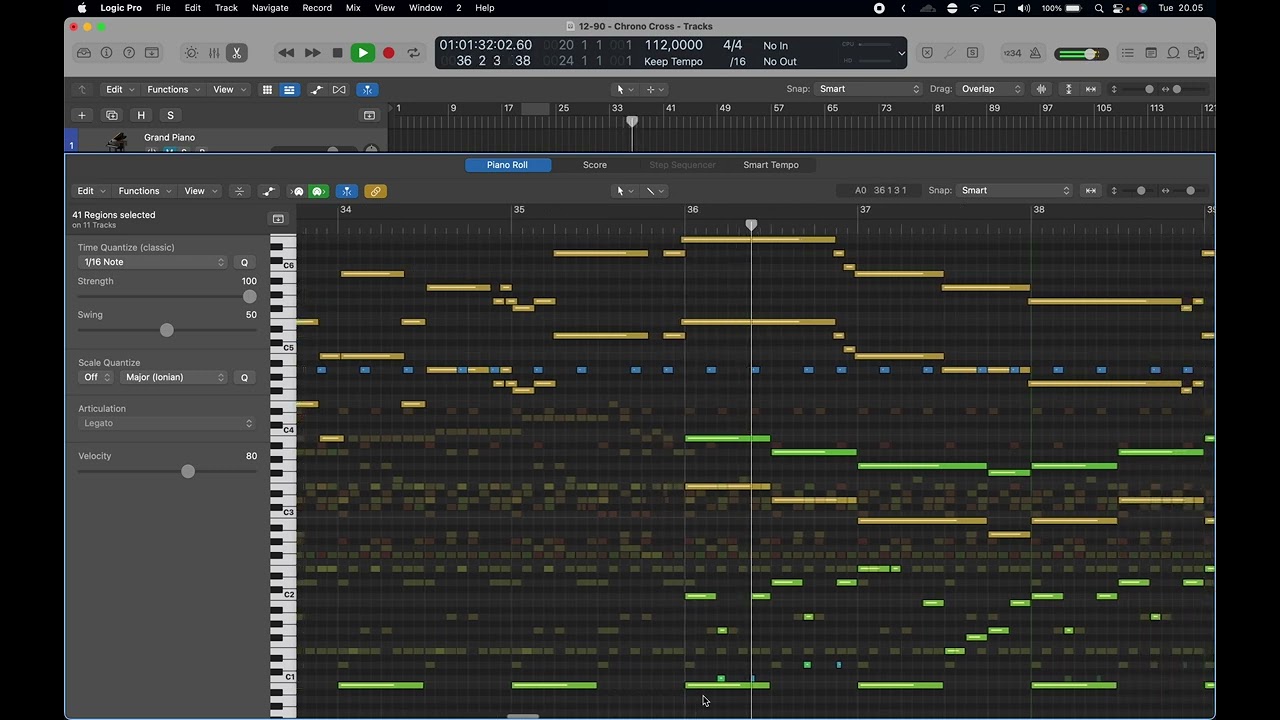The width and height of the screenshot is (1280, 720).
Task: Toggle Cycle mode in the transport
Action: point(413,53)
